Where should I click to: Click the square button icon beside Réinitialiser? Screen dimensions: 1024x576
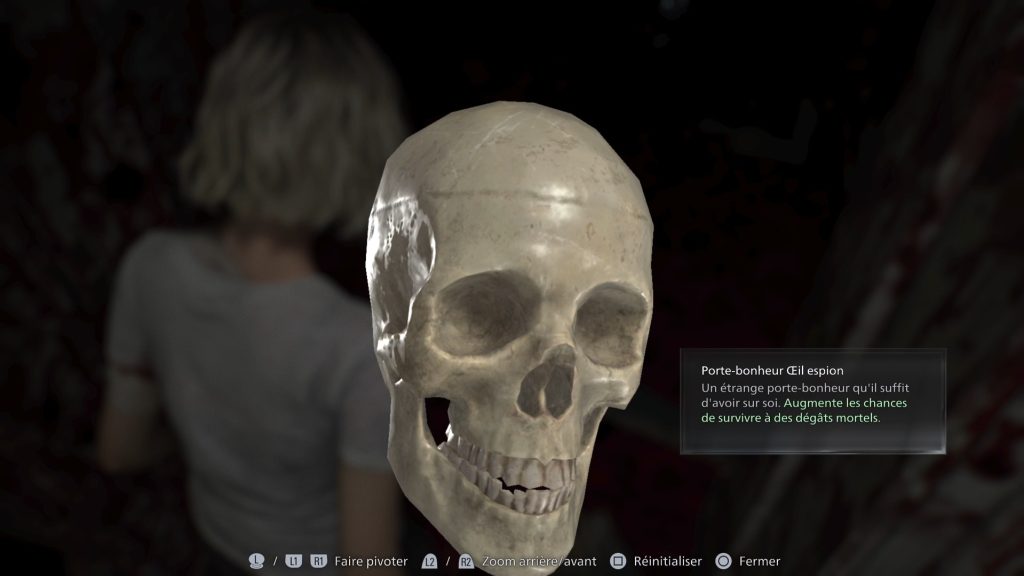(x=618, y=561)
